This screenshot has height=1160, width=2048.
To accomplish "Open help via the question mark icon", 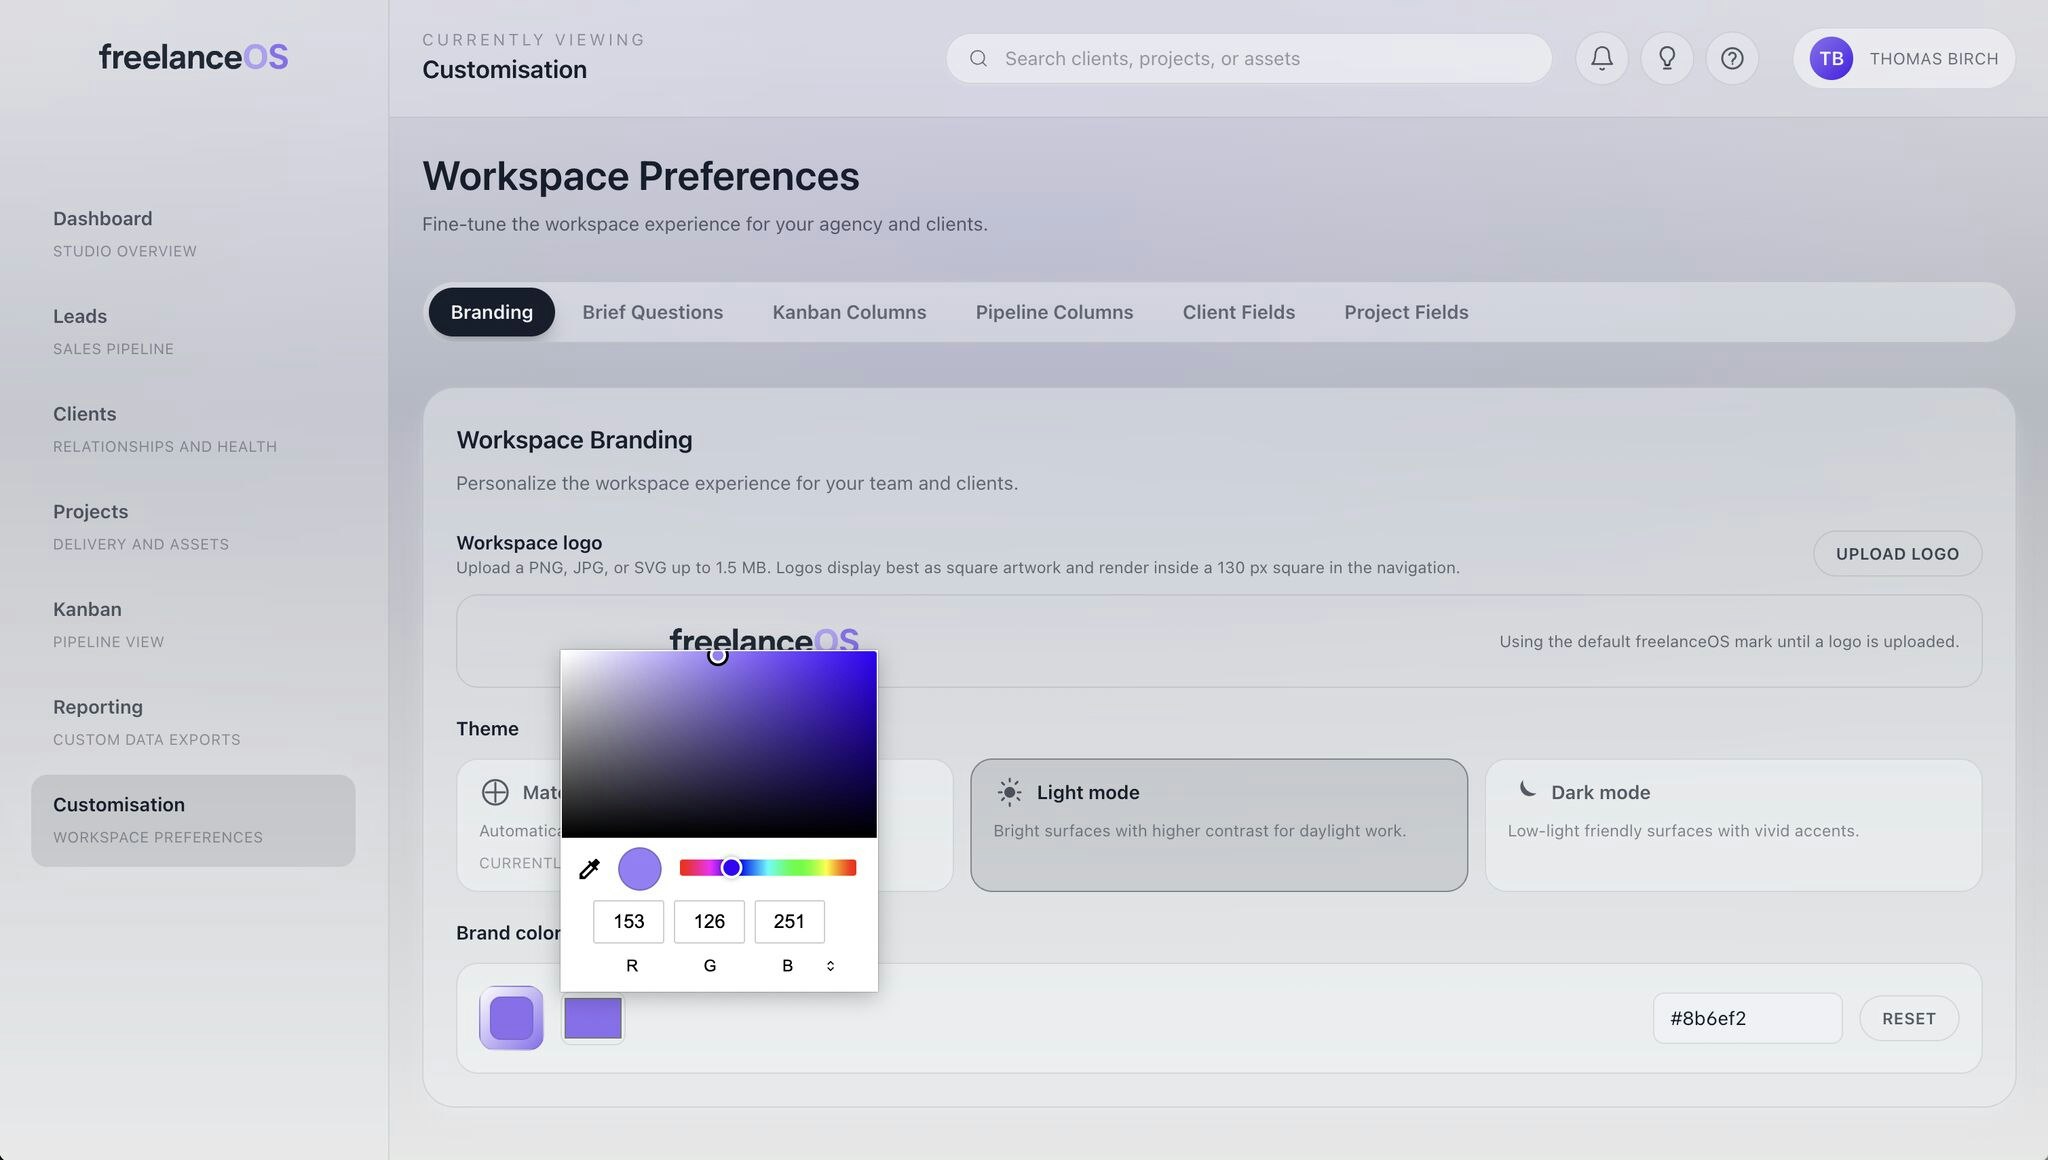I will (1733, 58).
